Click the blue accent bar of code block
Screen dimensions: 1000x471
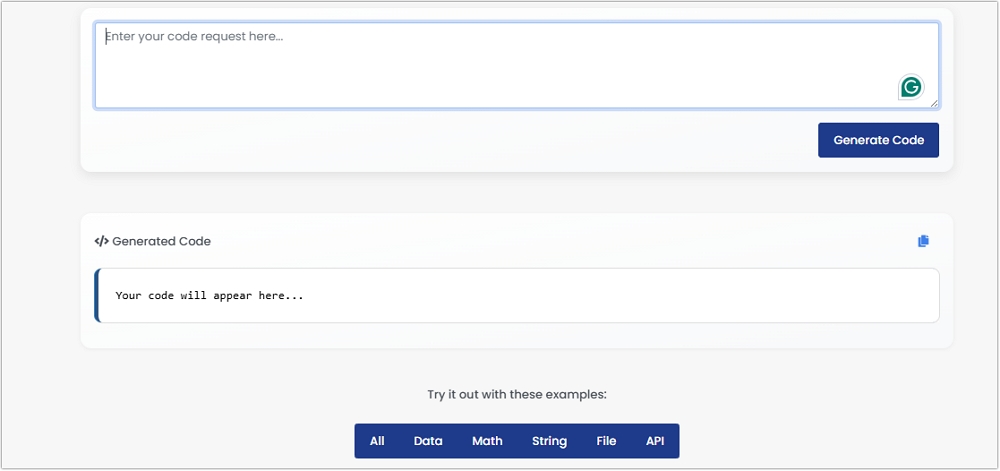coord(97,296)
